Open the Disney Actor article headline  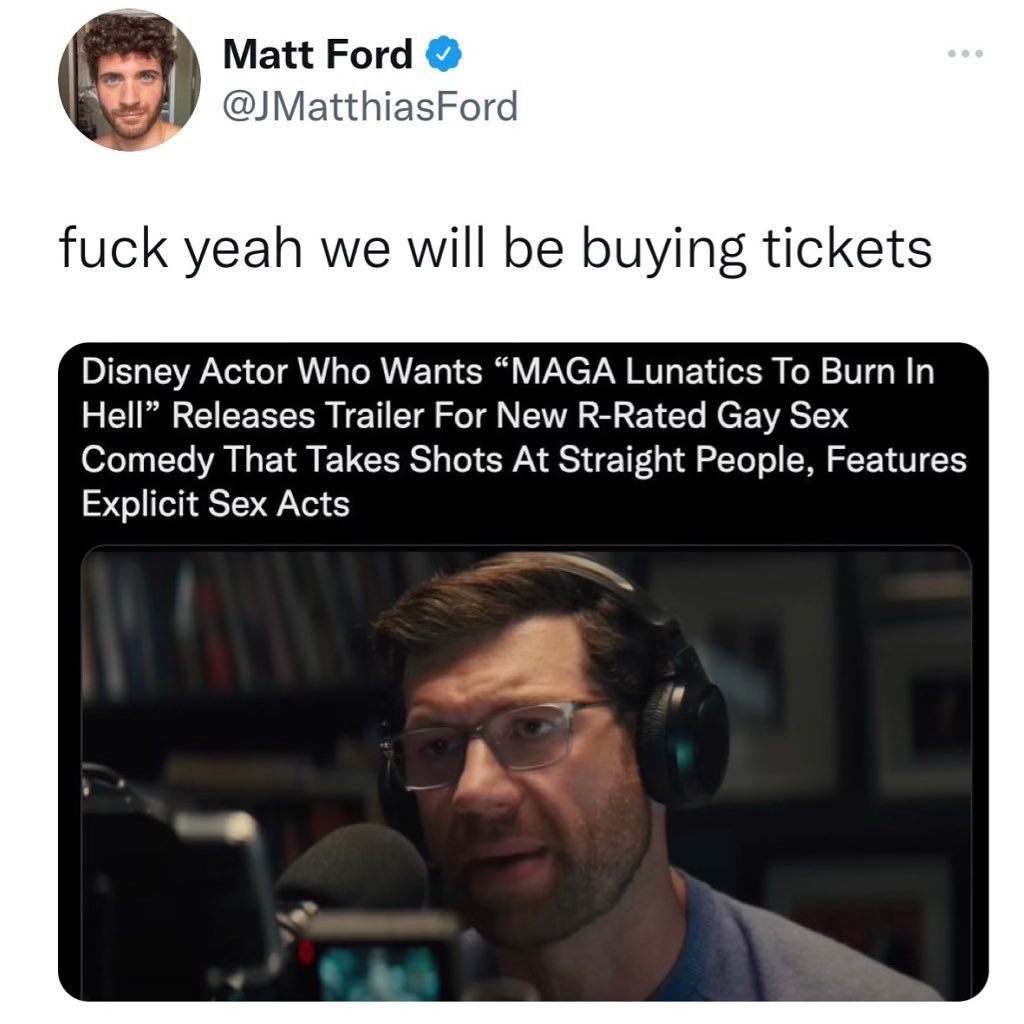tap(524, 438)
